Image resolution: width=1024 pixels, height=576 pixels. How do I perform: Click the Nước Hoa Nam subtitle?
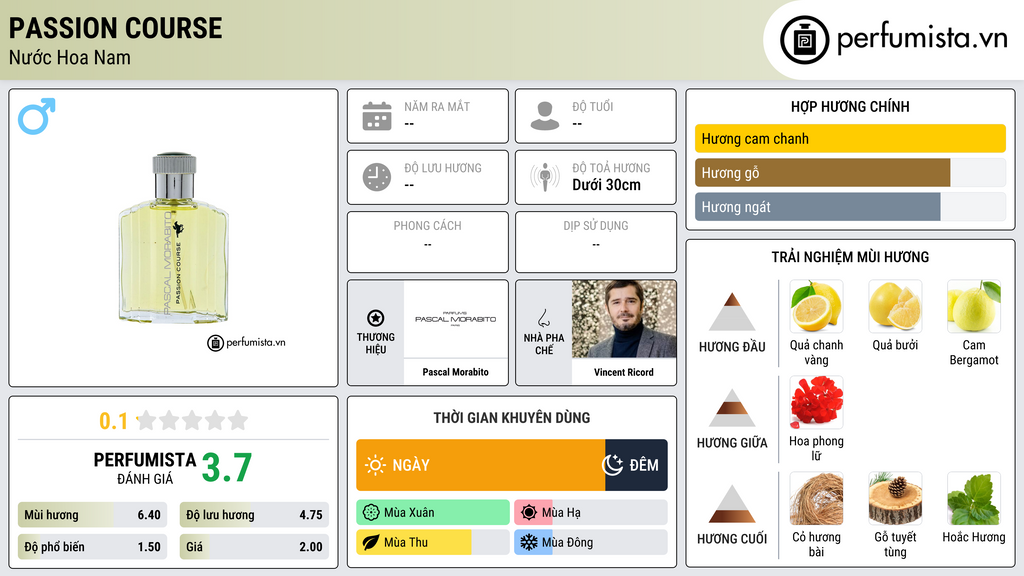(70, 57)
